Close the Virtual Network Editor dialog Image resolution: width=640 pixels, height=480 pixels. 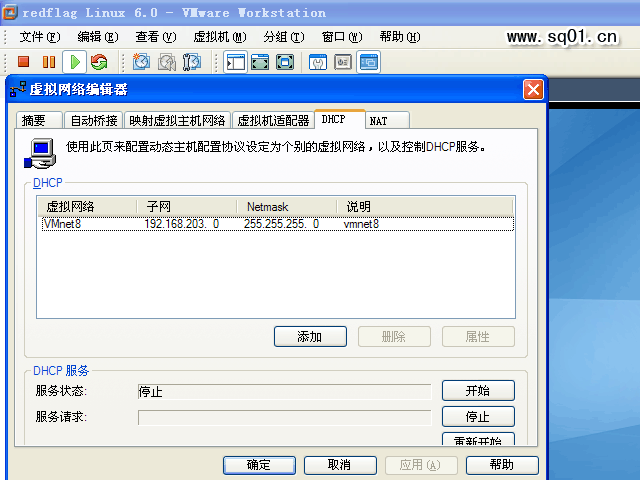pos(533,89)
